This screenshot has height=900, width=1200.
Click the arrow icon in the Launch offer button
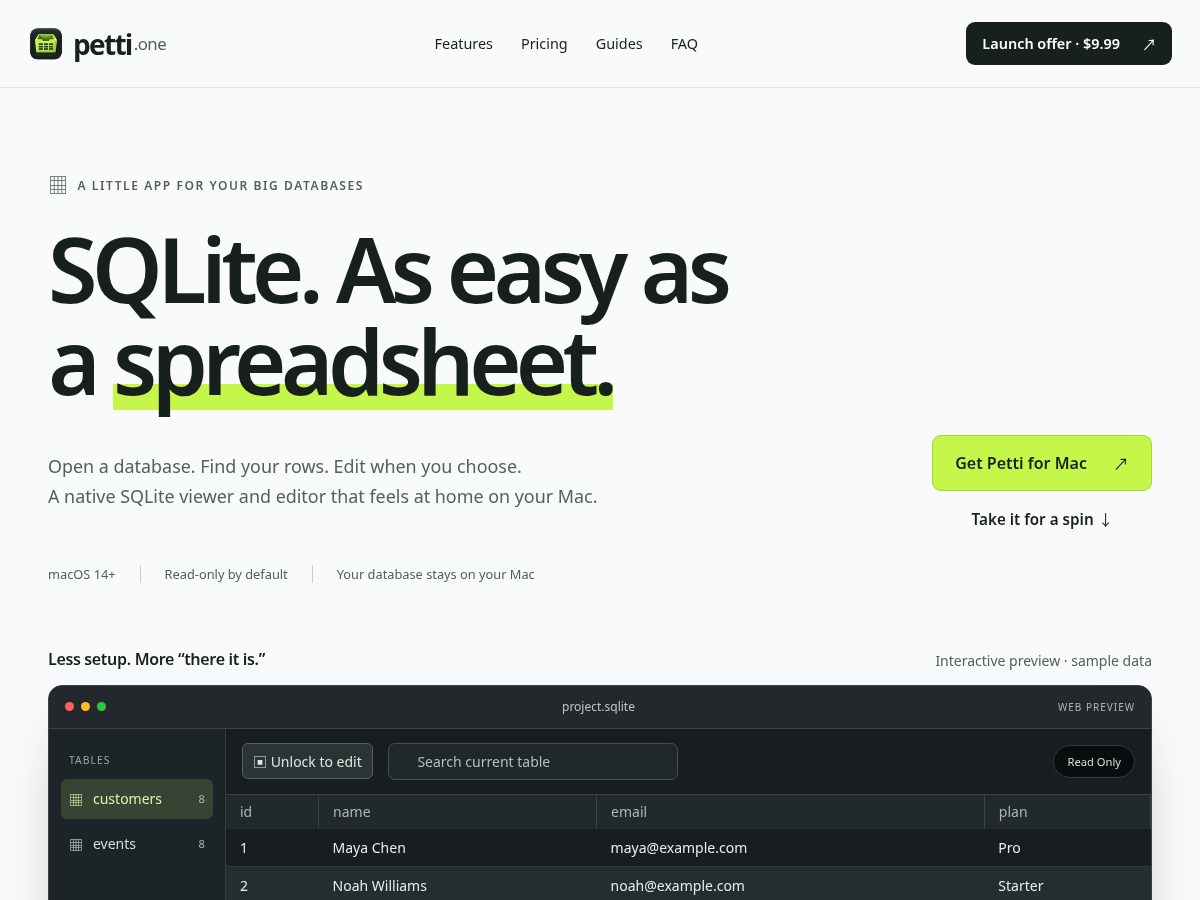(1149, 44)
